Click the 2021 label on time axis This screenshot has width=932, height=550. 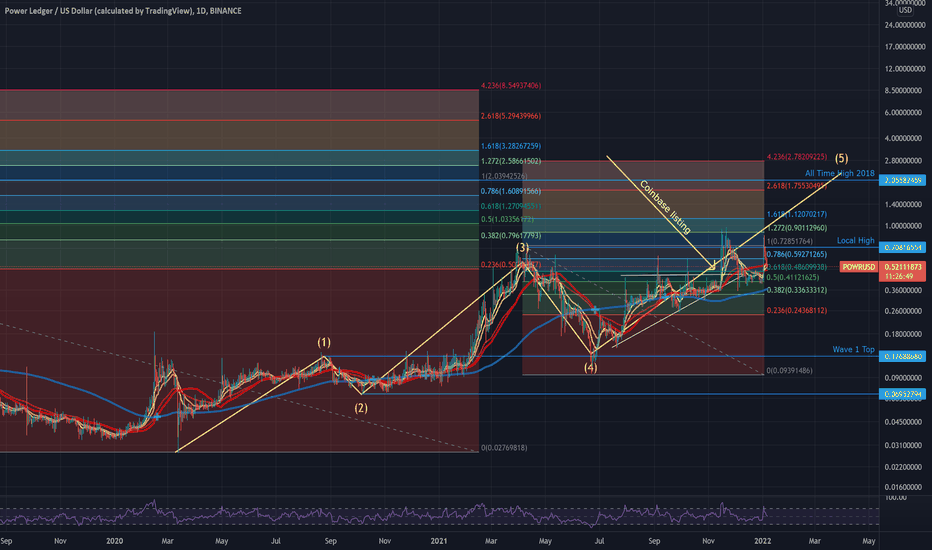(x=439, y=541)
